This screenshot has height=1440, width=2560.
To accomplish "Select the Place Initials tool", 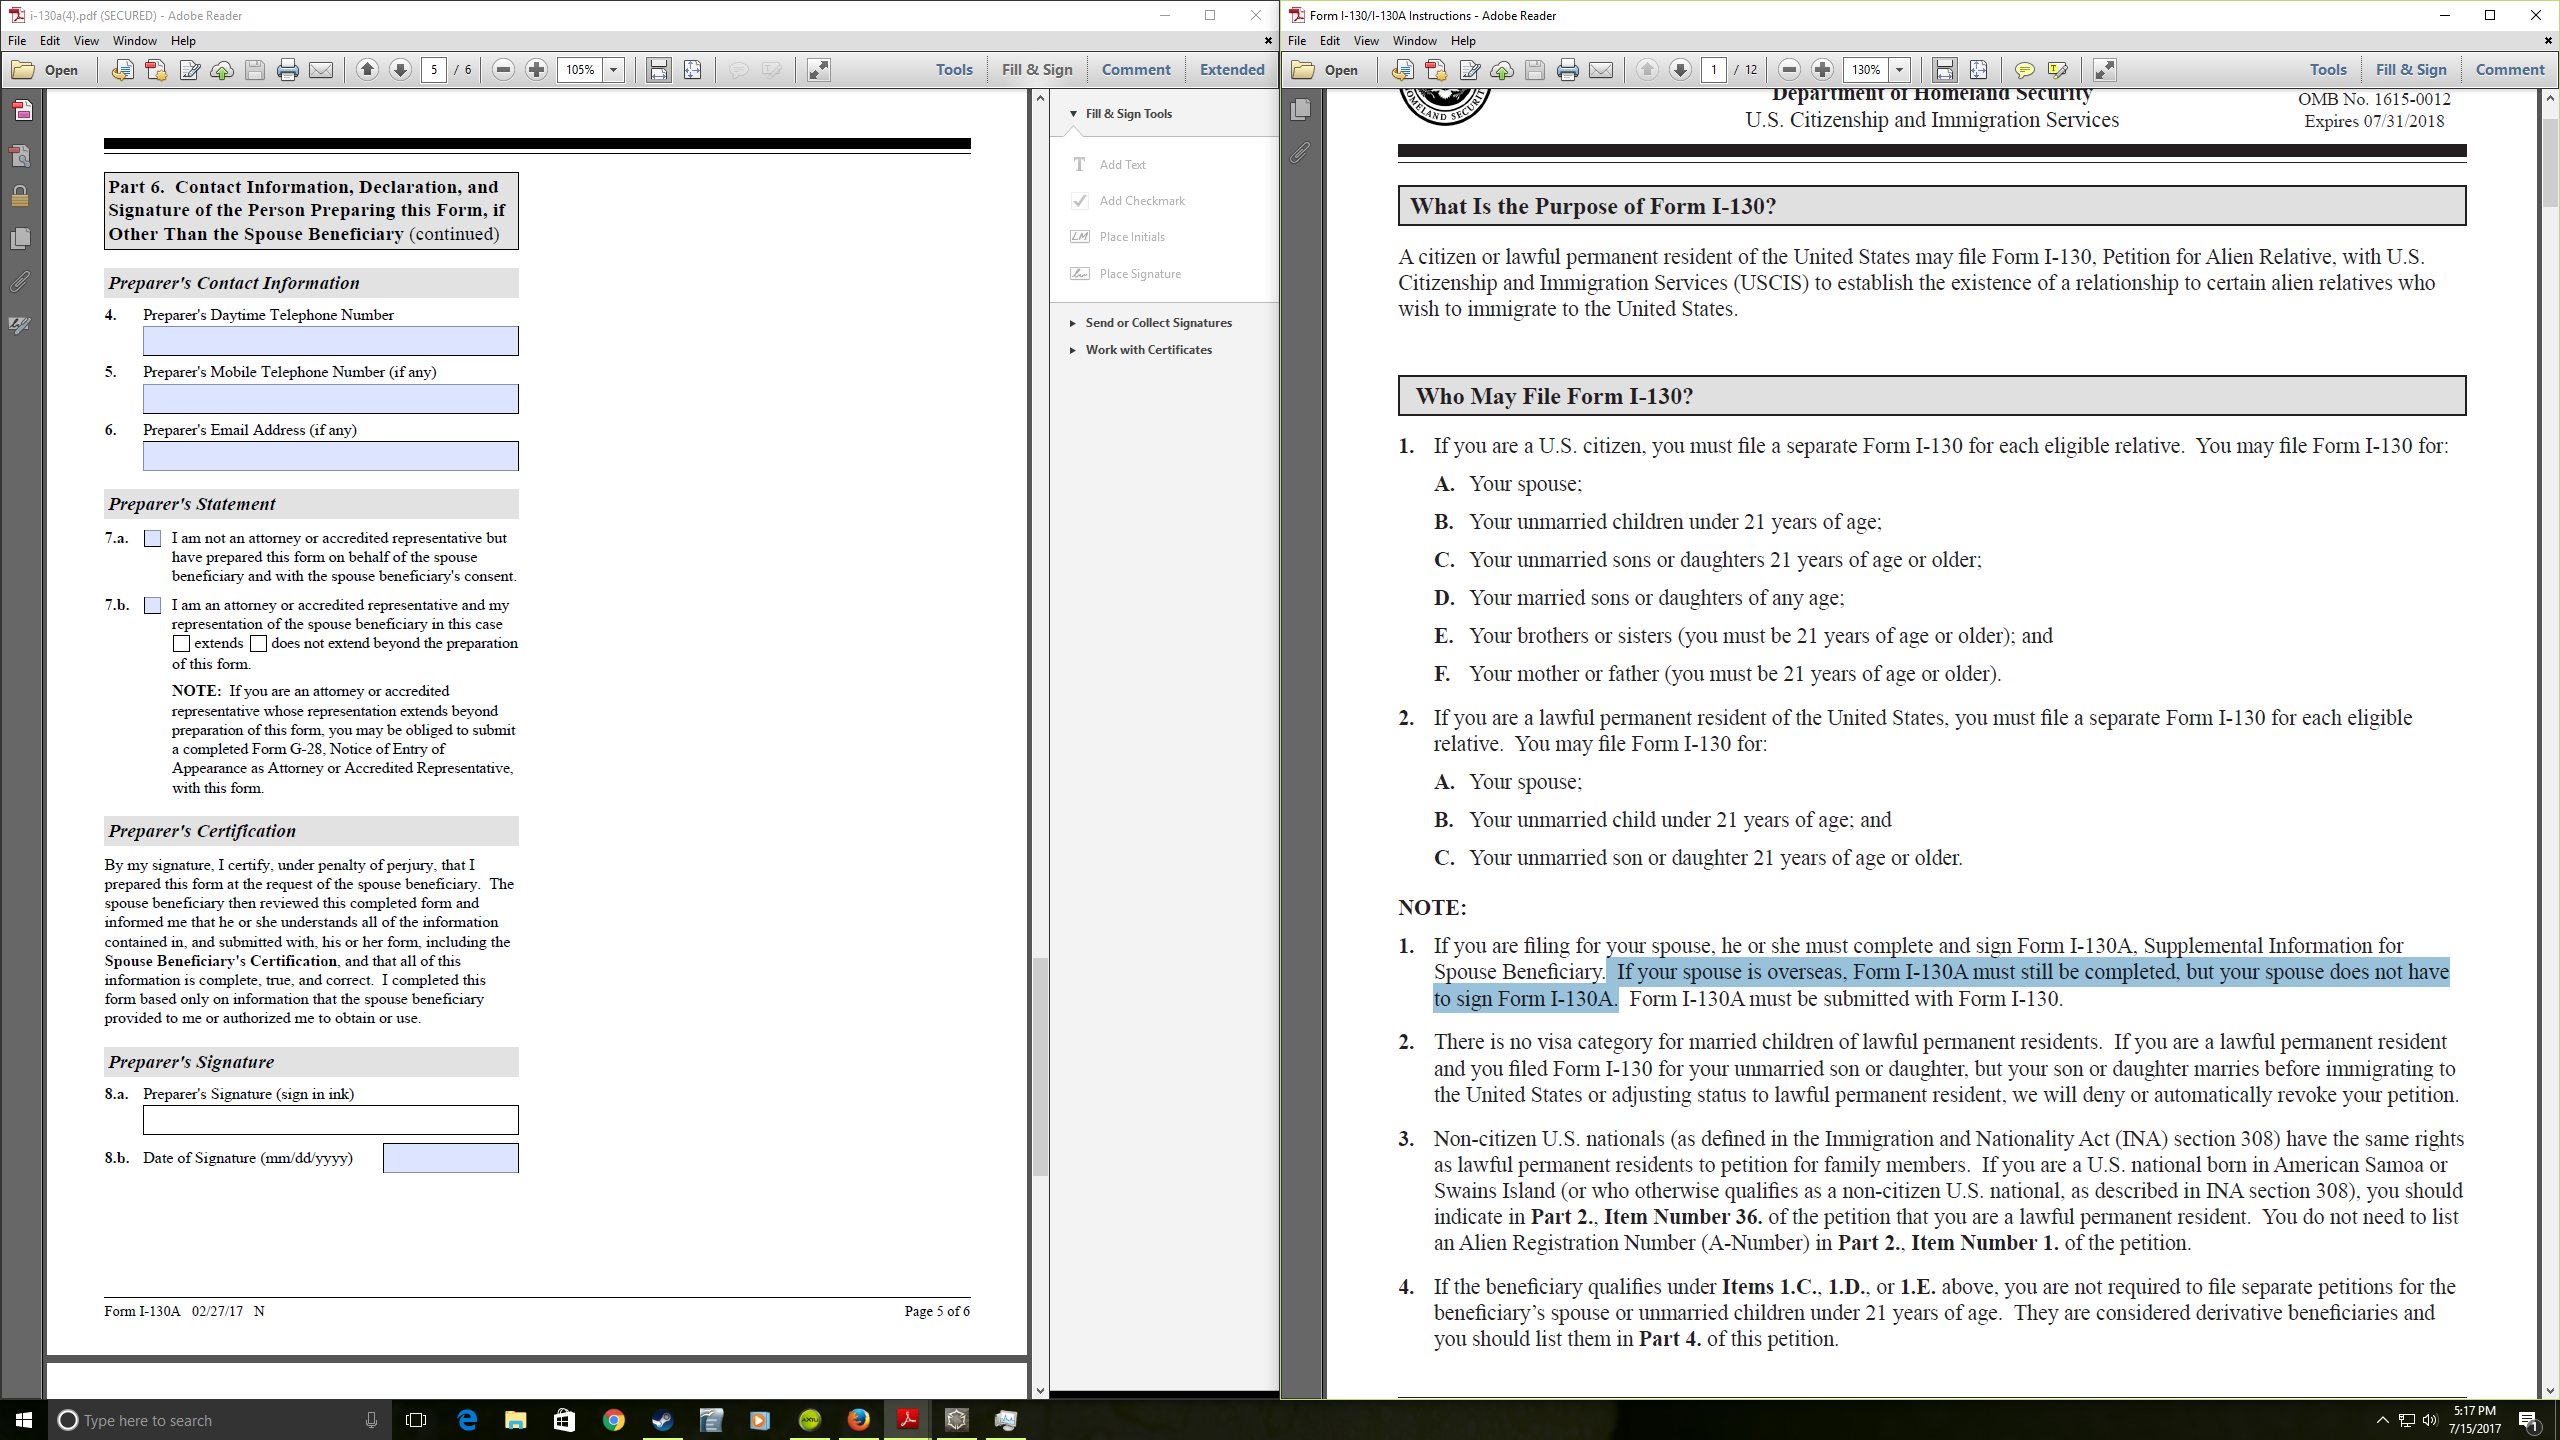I will coord(1118,237).
